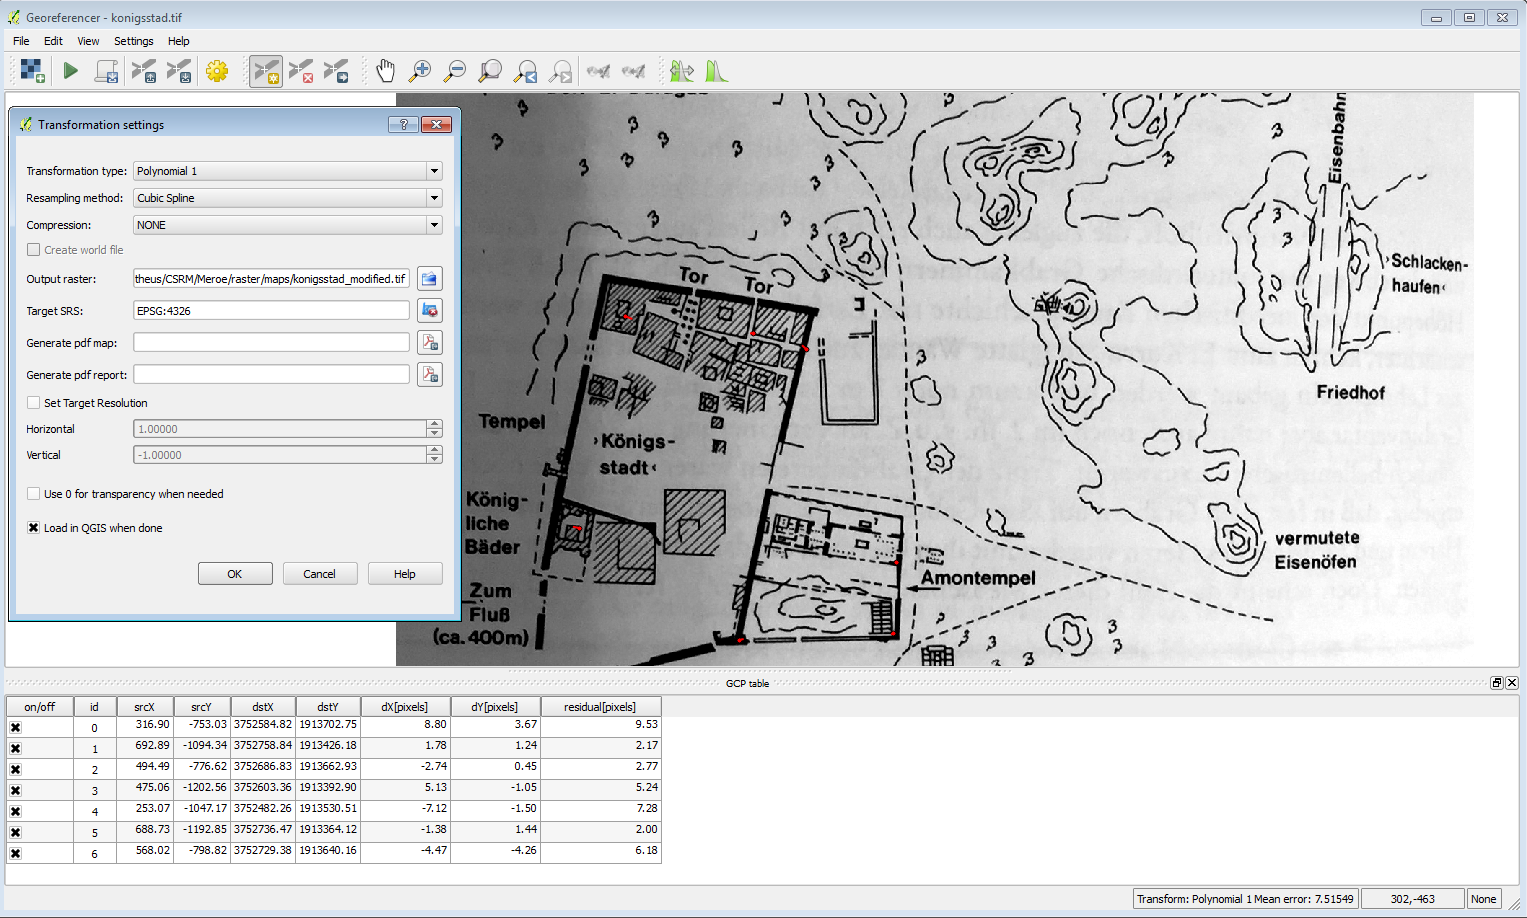Viewport: 1527px width, 918px height.
Task: Toggle on/off checkbox for GCP id 4
Action: [x=15, y=811]
